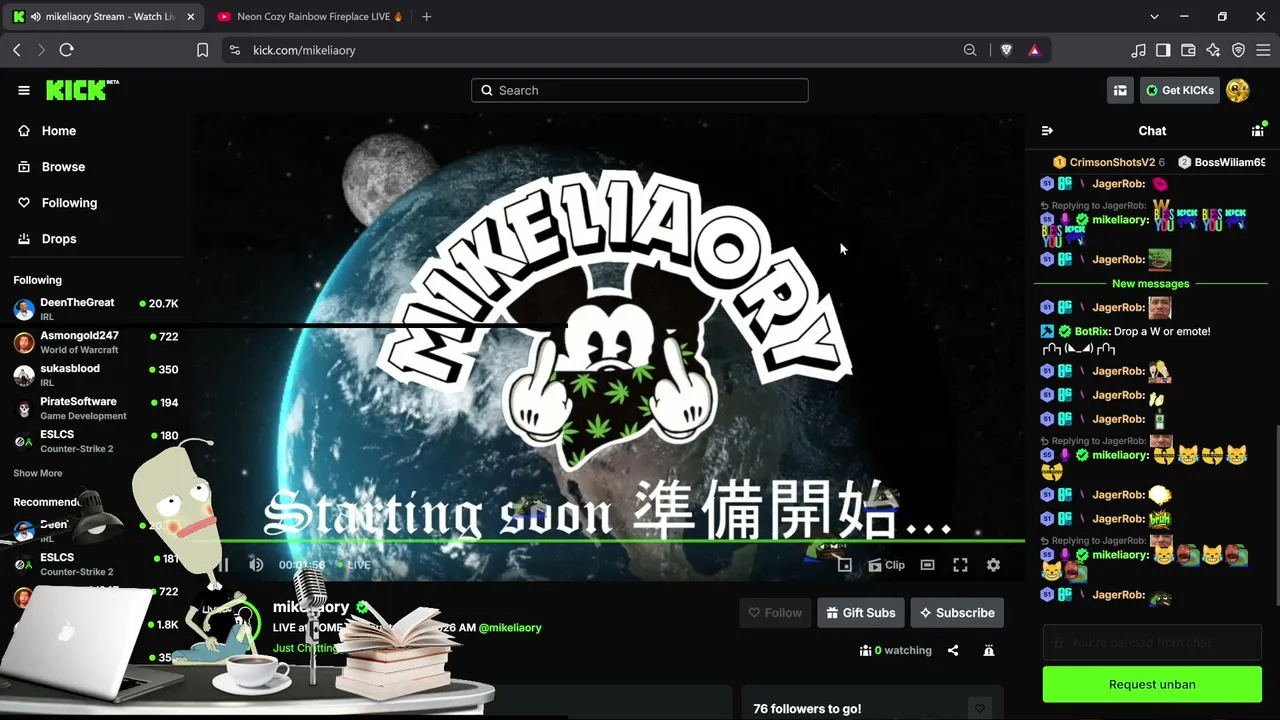
Task: Click the Get KICKs button
Action: tap(1180, 90)
